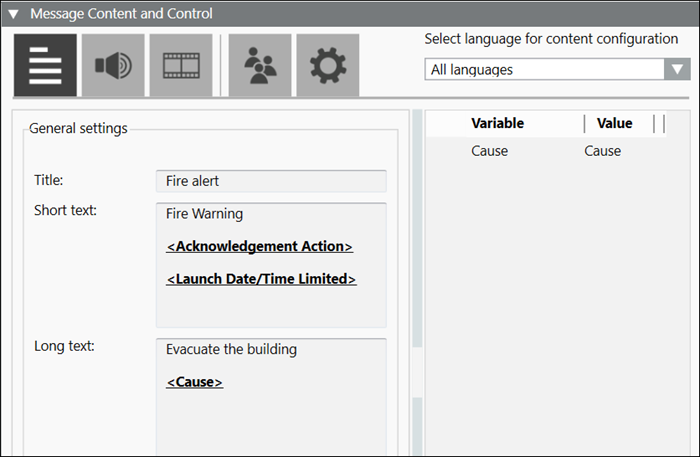700x457 pixels.
Task: Select the recipients people group icon
Action: [x=260, y=65]
